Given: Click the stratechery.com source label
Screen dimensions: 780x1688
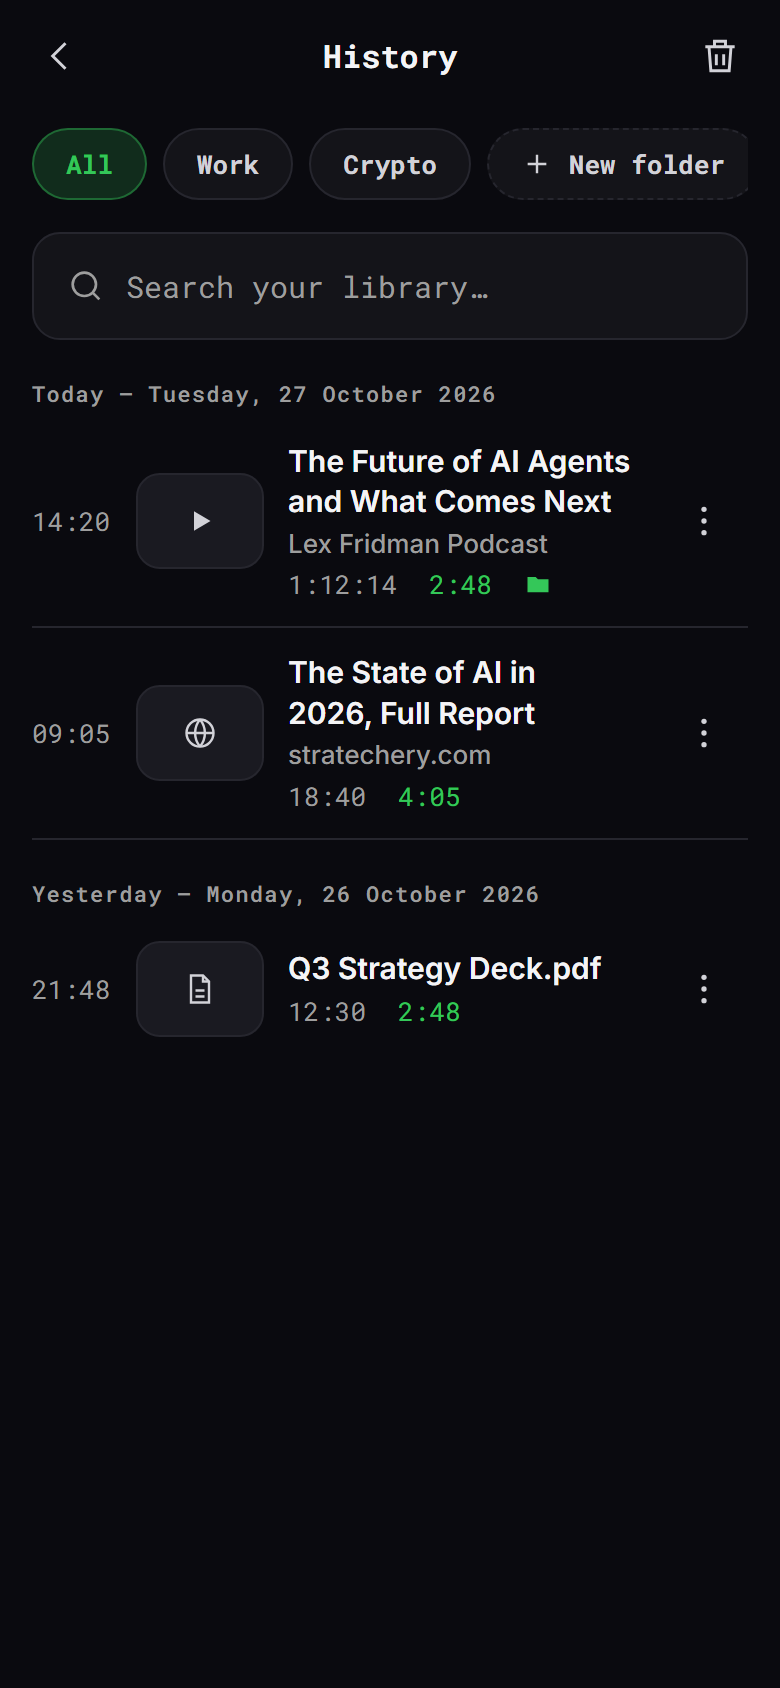Looking at the screenshot, I should pos(389,755).
